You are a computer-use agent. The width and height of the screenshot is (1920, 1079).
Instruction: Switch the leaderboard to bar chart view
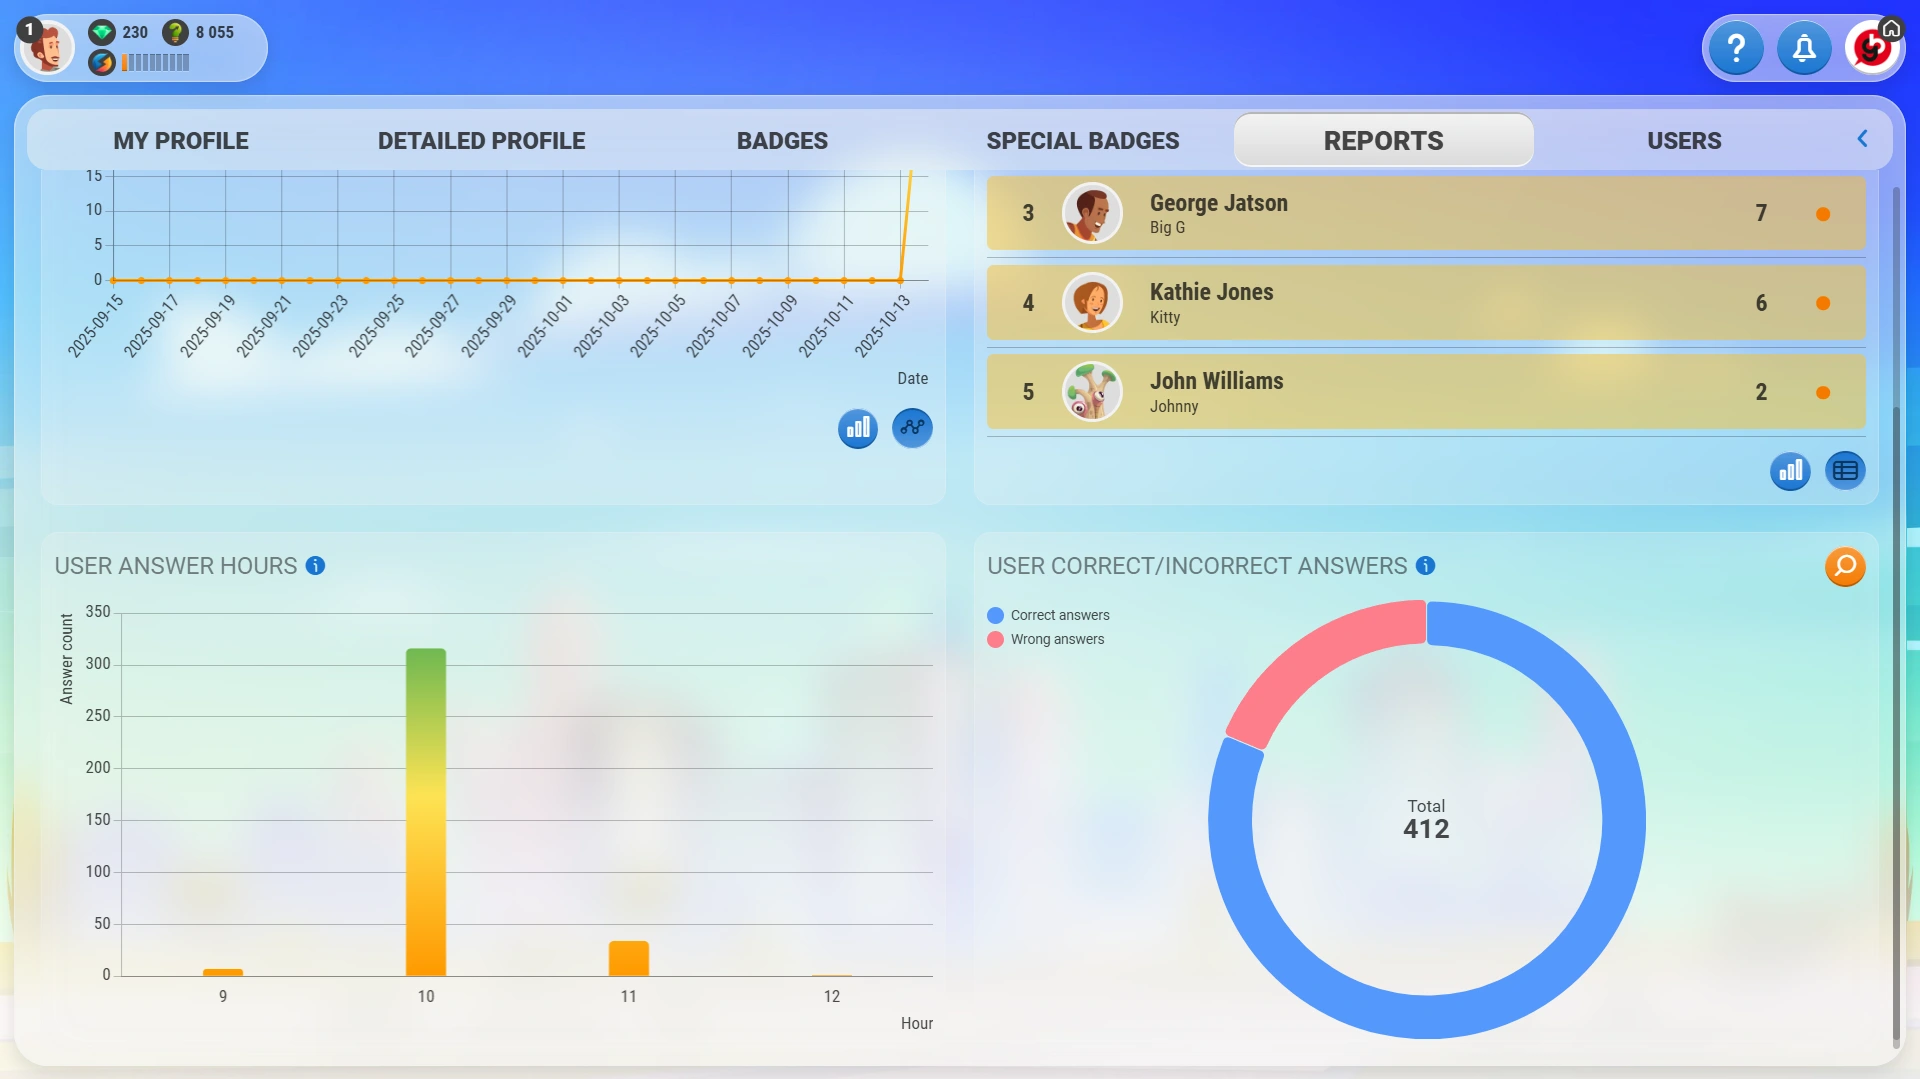point(1790,470)
